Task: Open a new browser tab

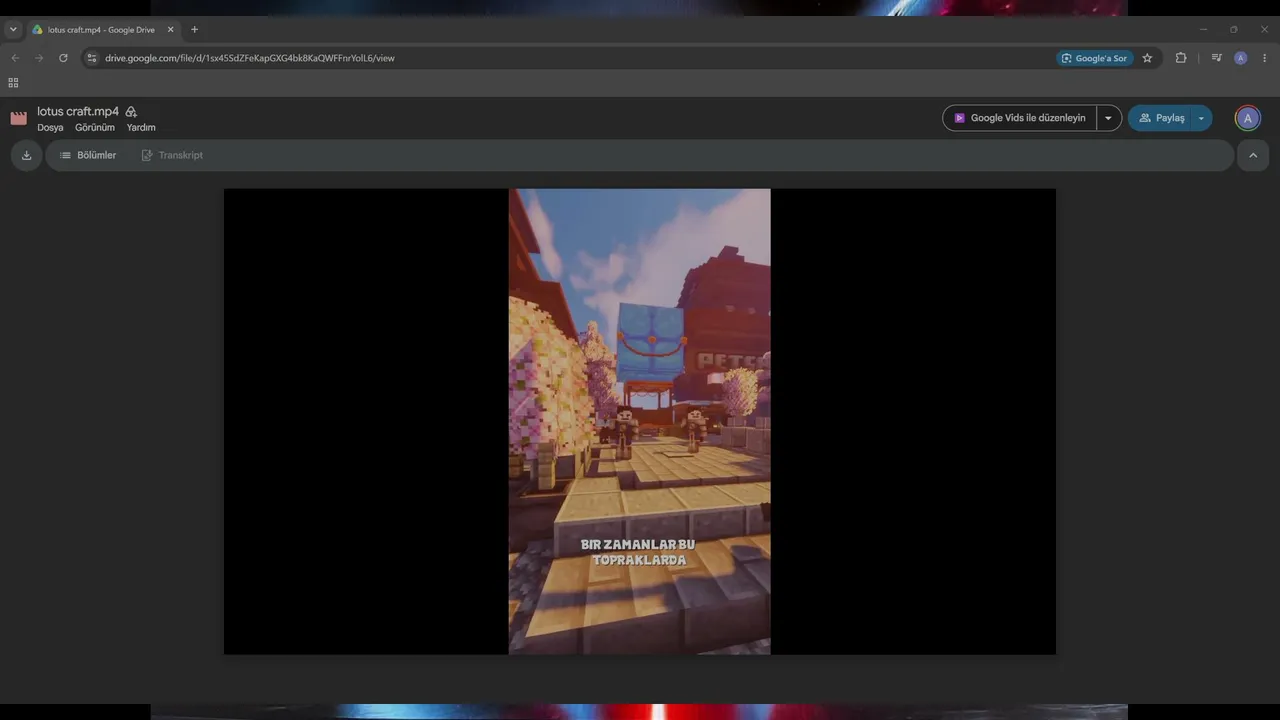Action: [x=194, y=30]
